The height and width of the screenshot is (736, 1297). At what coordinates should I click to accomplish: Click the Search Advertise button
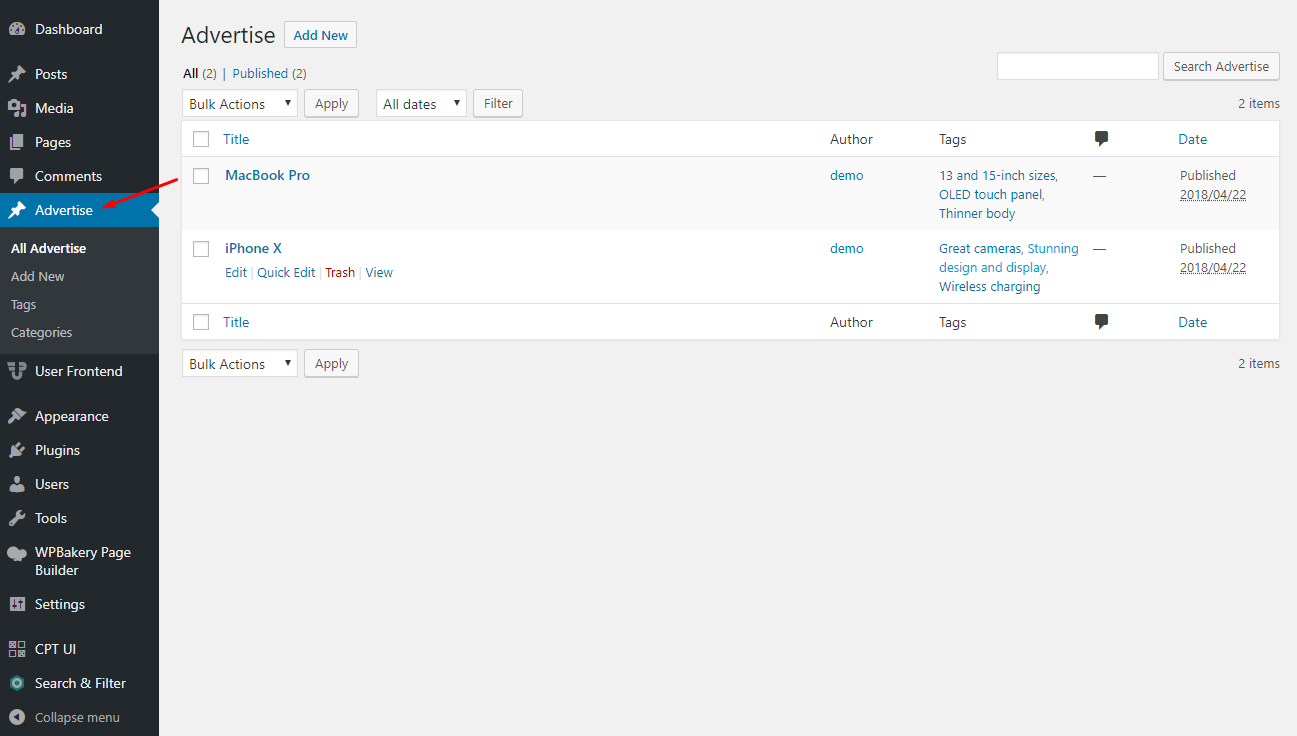coord(1221,66)
